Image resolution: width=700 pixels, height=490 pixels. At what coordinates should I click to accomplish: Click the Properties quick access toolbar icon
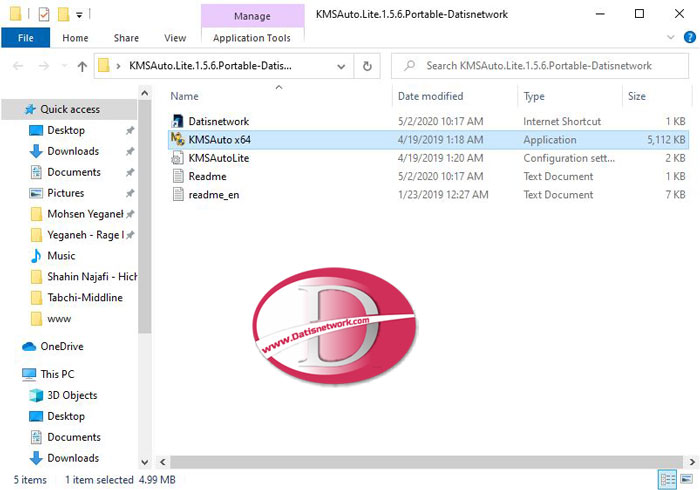[x=44, y=14]
